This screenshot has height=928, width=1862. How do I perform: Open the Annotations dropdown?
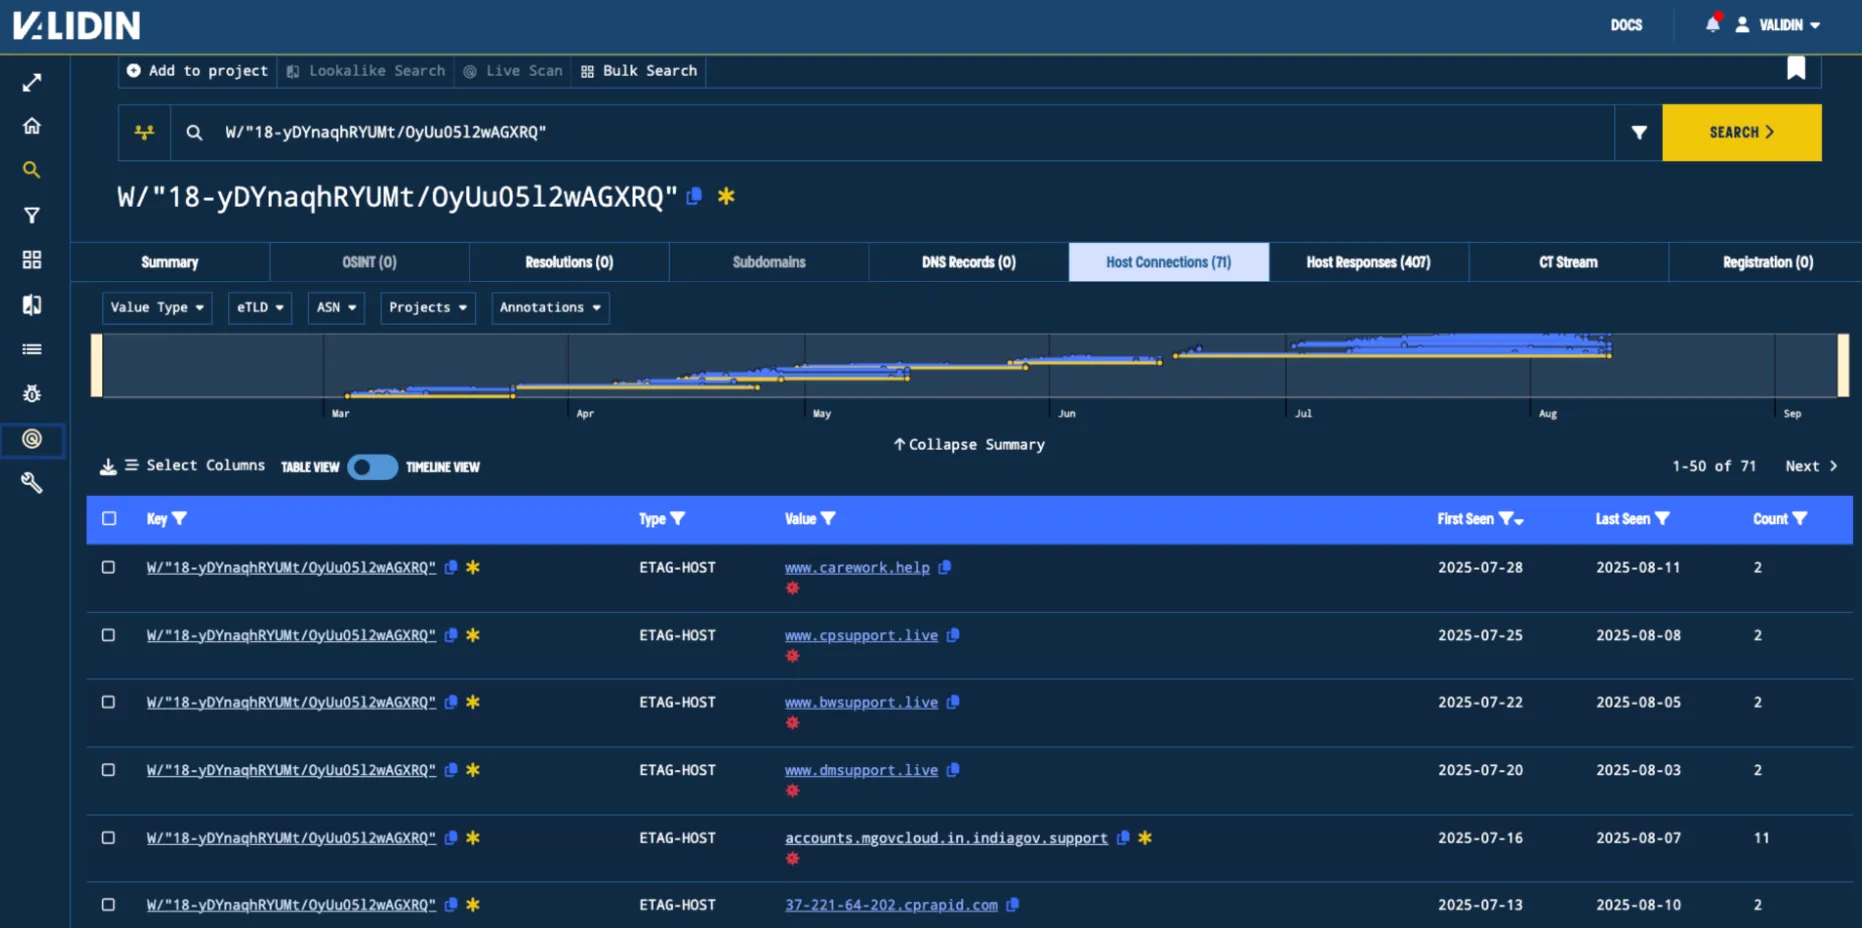tap(550, 308)
